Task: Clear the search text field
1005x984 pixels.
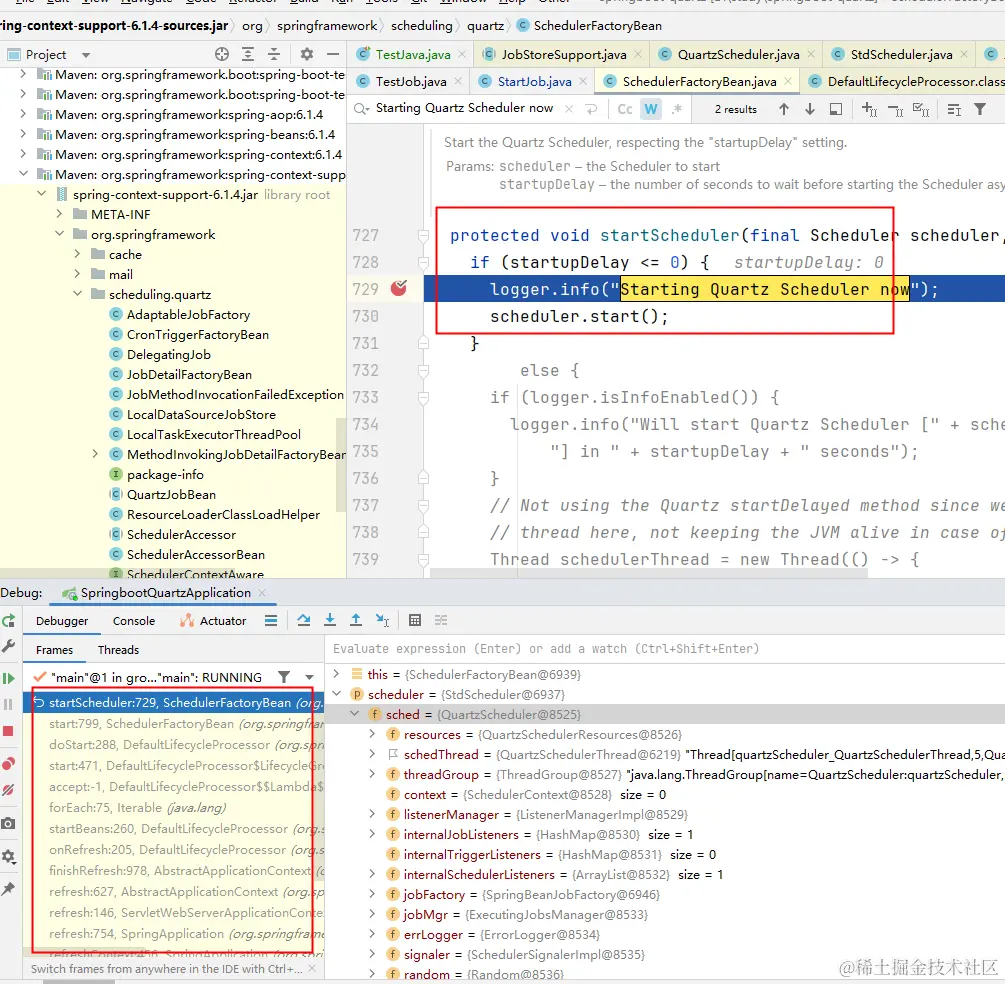Action: 569,109
